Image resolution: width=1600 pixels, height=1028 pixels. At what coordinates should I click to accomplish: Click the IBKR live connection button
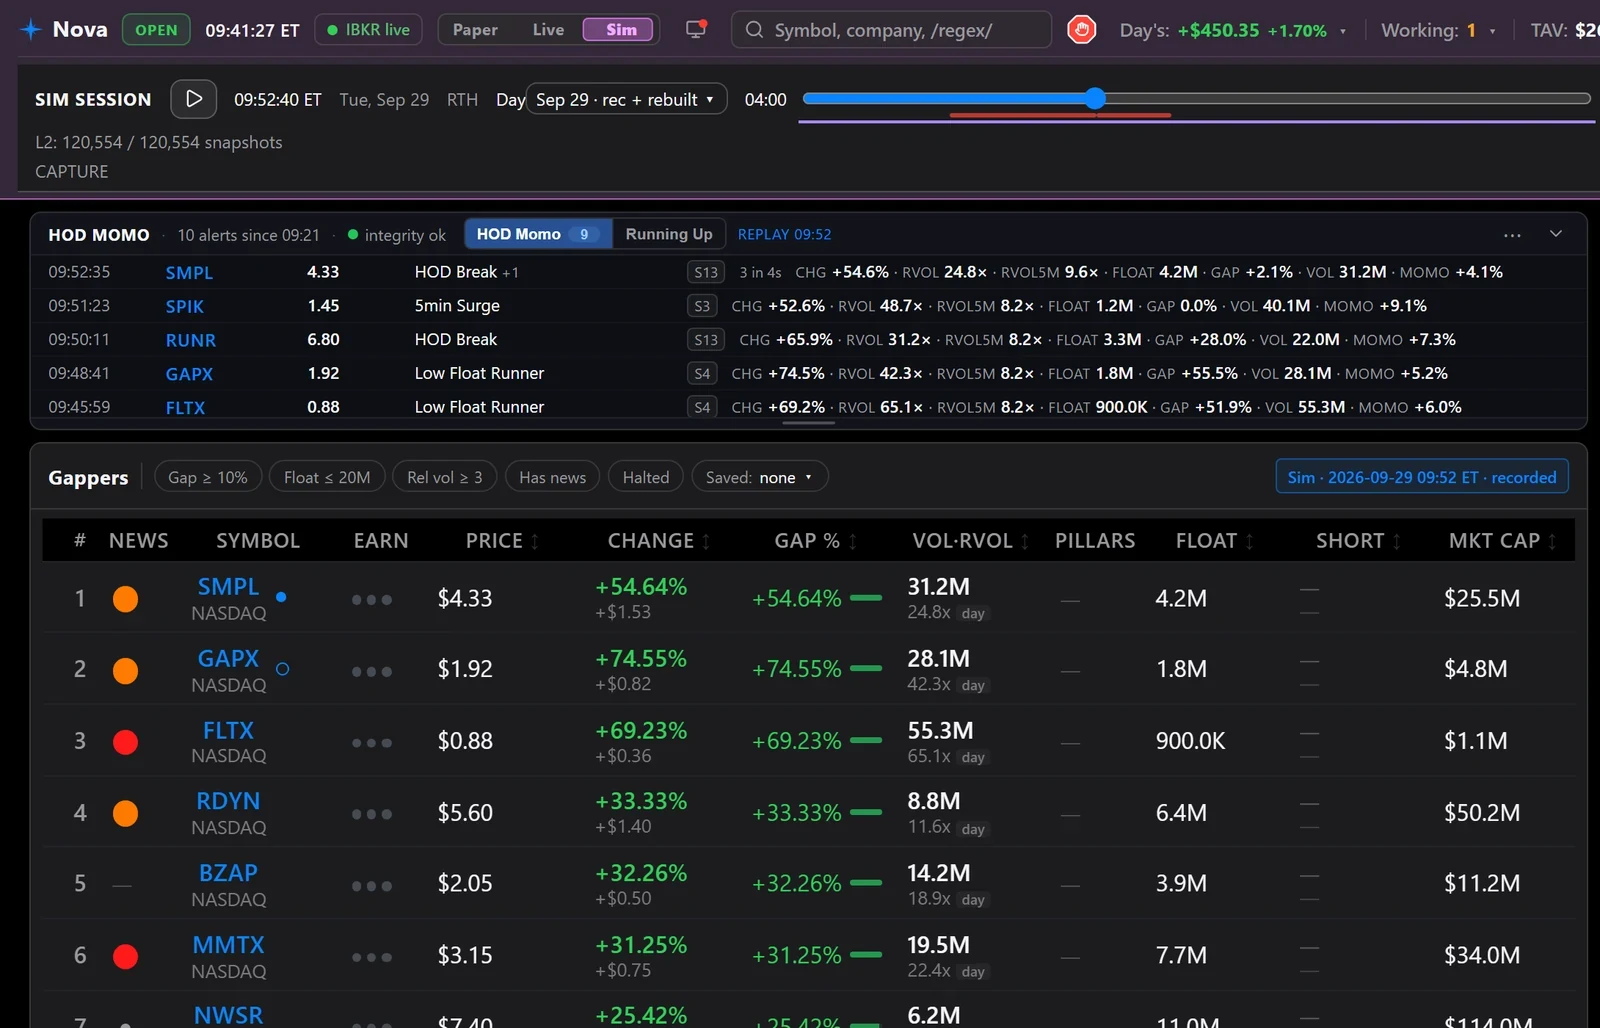coord(368,30)
